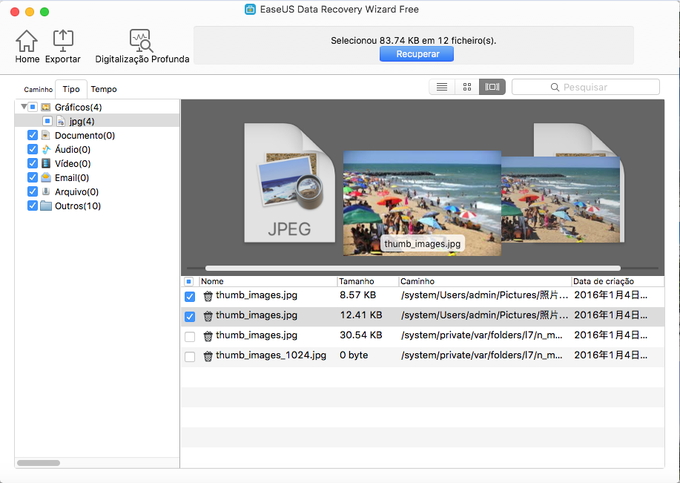Click the cover flow horizontal scrubber bar
The image size is (680, 483).
413,268
